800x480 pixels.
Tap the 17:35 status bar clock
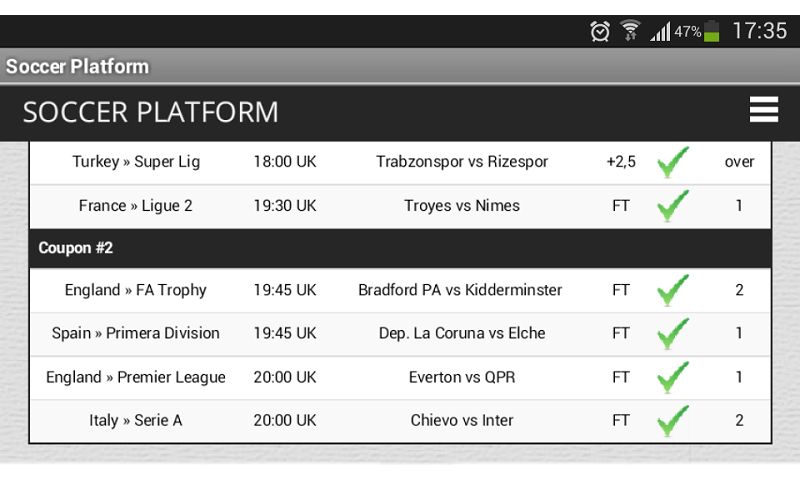759,31
